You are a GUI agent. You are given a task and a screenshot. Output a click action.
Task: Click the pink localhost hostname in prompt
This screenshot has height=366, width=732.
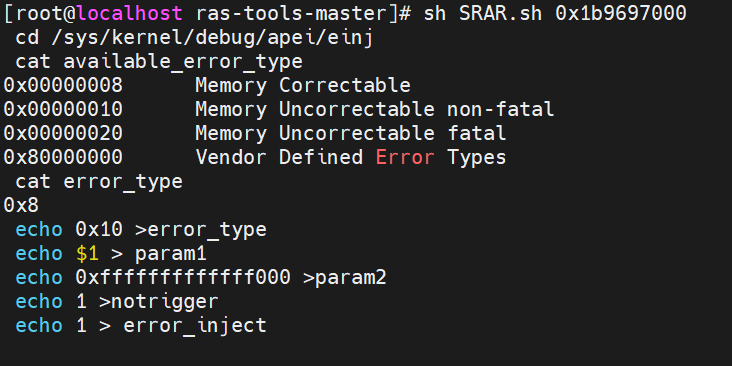tap(129, 13)
